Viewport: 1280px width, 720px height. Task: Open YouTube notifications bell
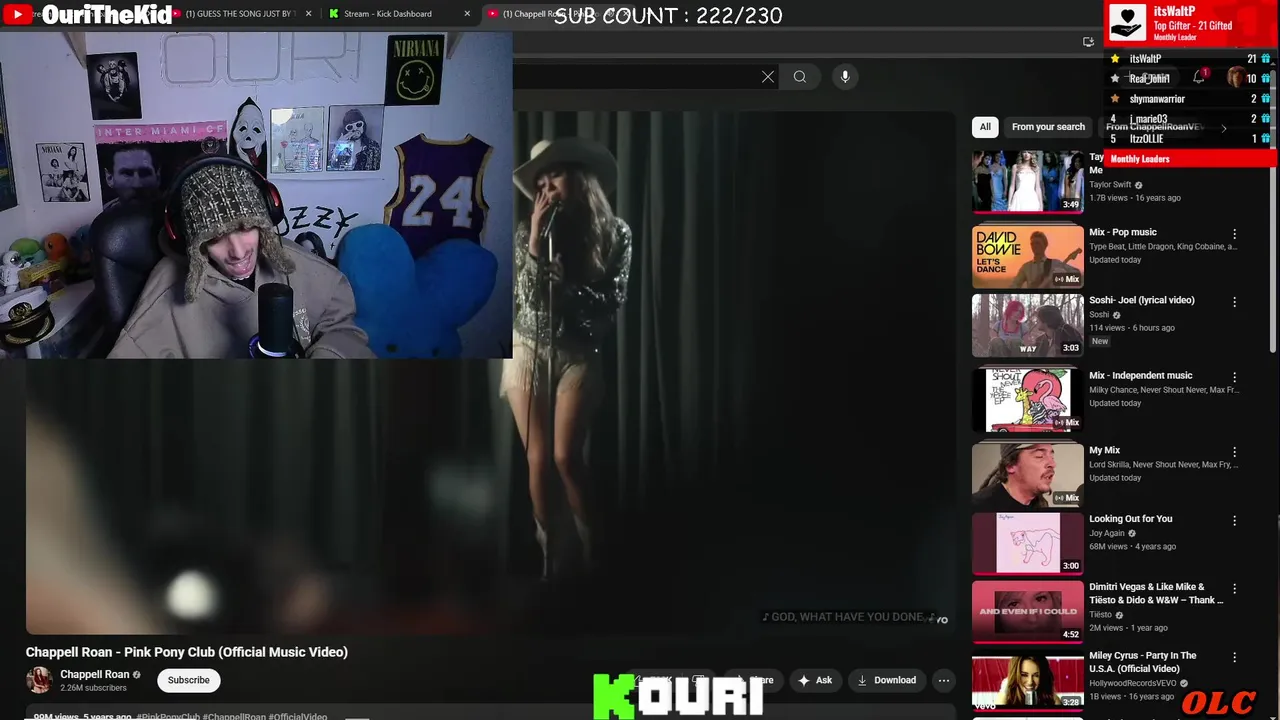[1199, 77]
